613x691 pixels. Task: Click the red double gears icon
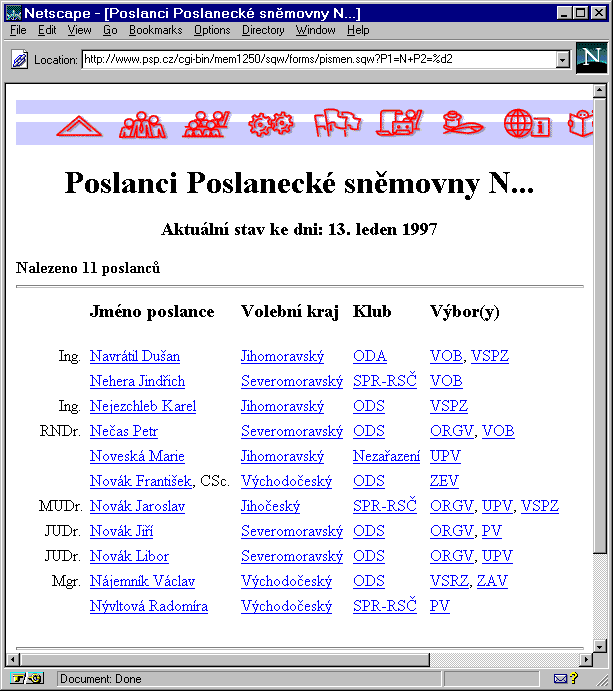point(271,124)
